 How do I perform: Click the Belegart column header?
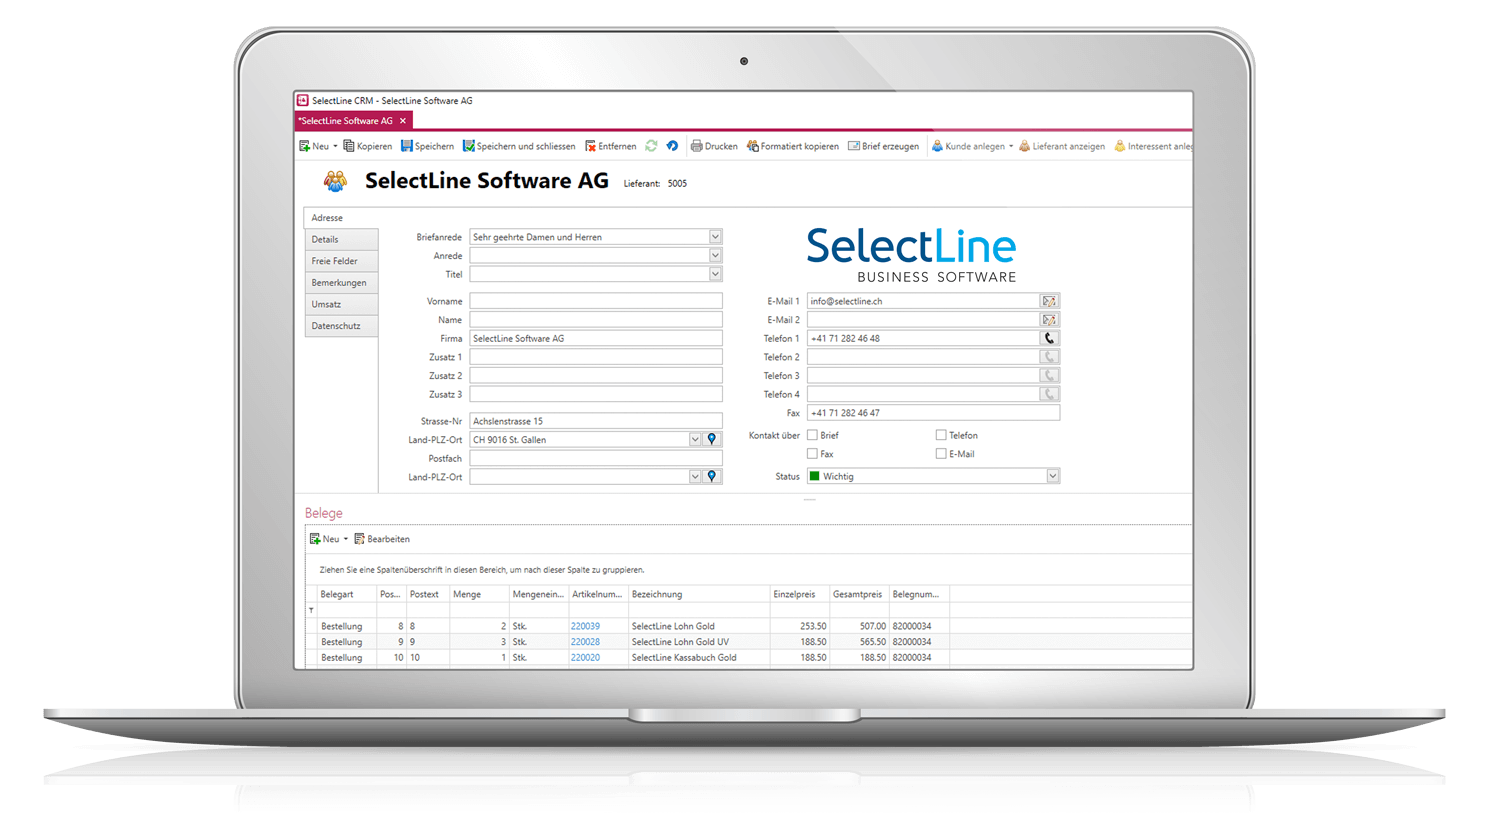coord(346,594)
